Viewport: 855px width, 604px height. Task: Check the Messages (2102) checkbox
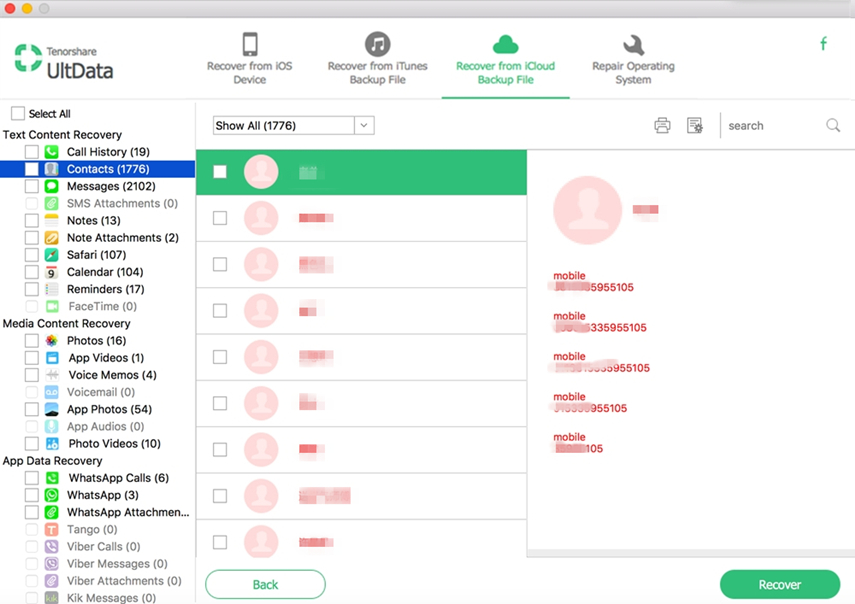(x=32, y=186)
